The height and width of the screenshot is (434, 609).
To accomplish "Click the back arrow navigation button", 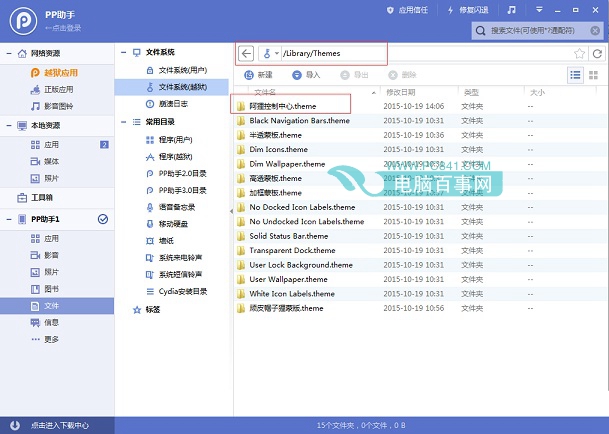I will coord(246,53).
